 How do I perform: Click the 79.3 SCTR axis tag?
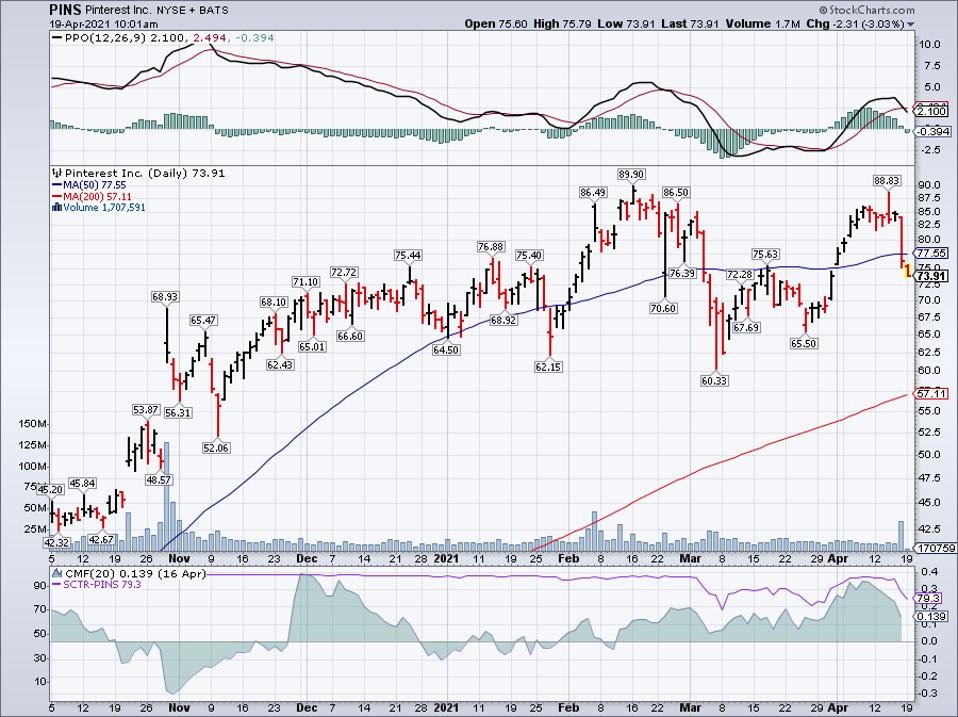click(x=929, y=598)
